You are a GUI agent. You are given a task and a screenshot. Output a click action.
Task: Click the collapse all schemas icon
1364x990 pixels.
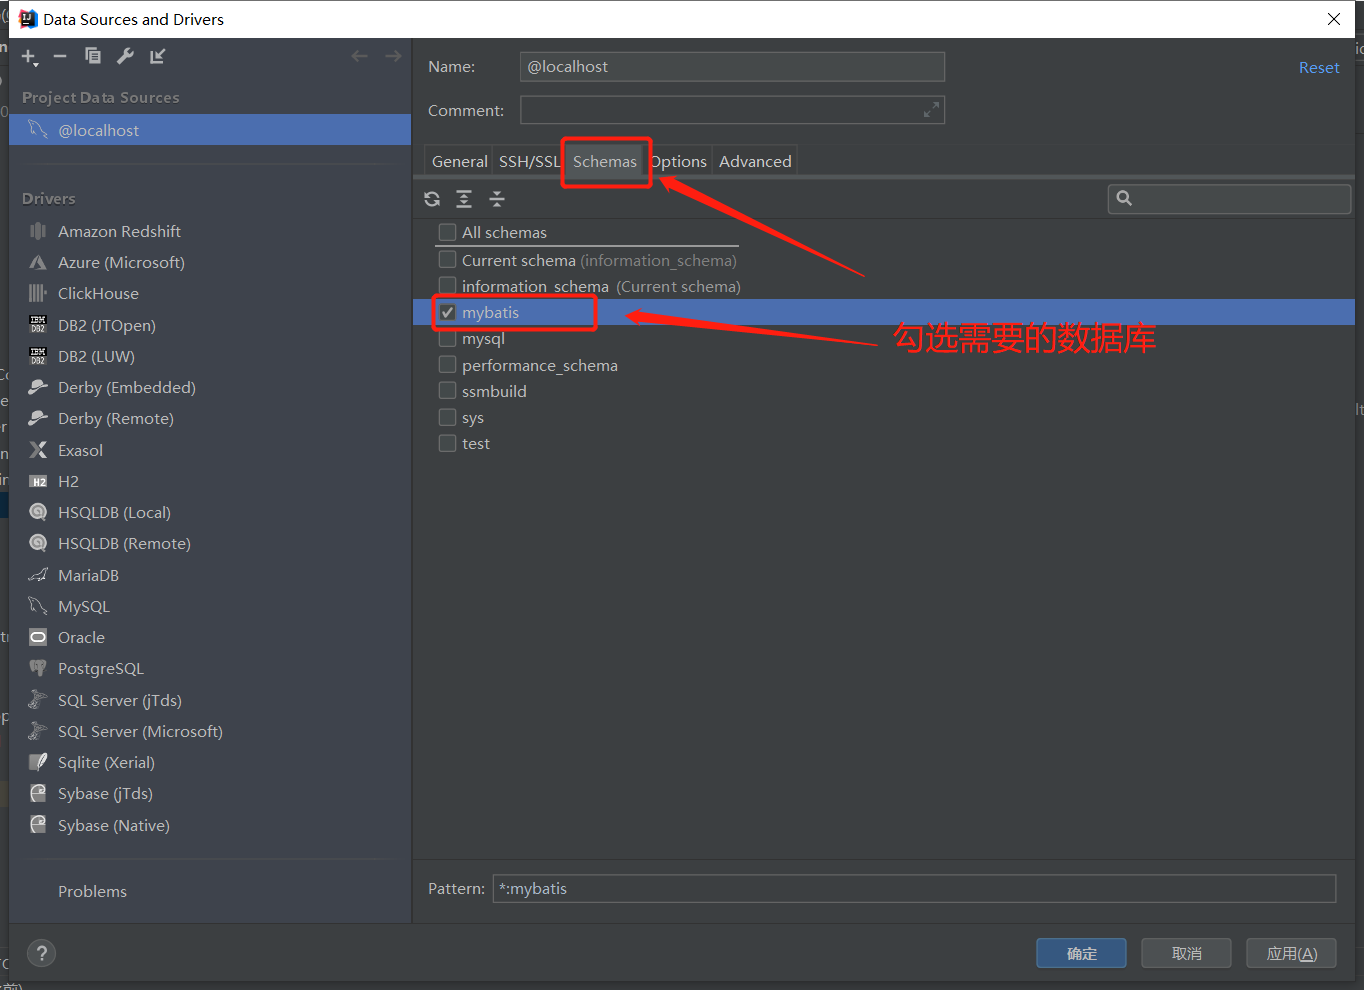497,199
